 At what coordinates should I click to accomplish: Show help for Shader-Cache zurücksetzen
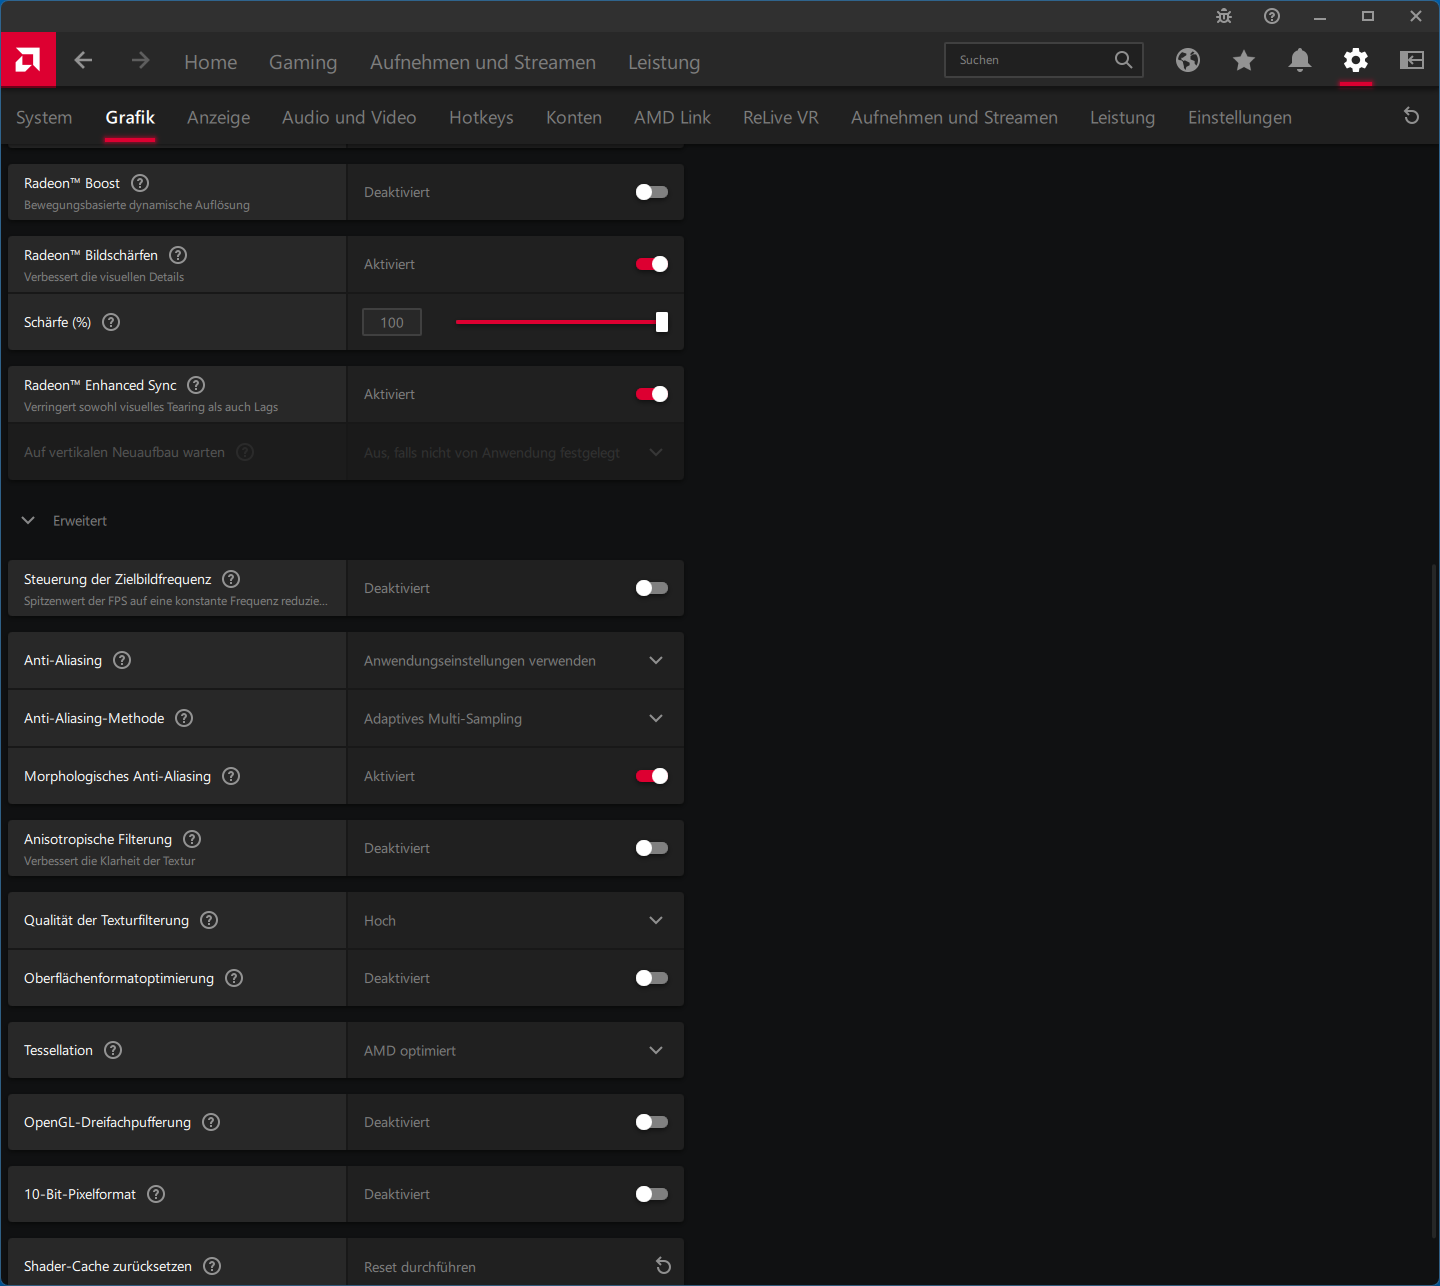212,1266
